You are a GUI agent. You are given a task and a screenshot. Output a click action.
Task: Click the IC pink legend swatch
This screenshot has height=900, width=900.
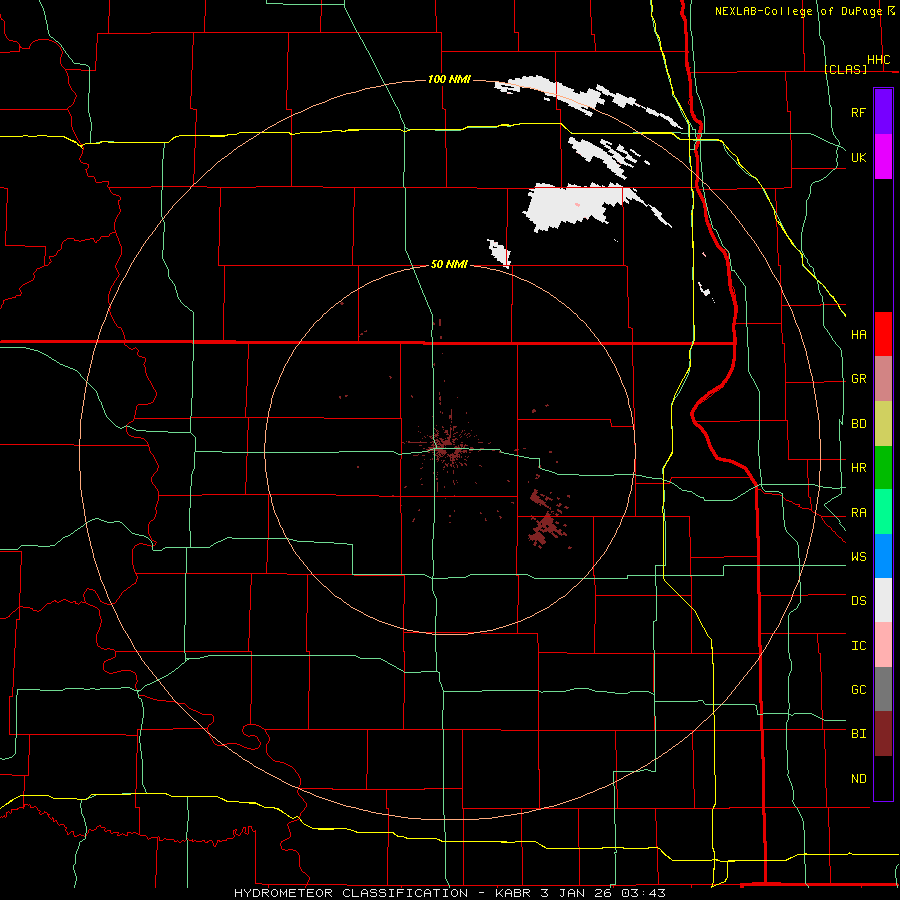pos(883,645)
